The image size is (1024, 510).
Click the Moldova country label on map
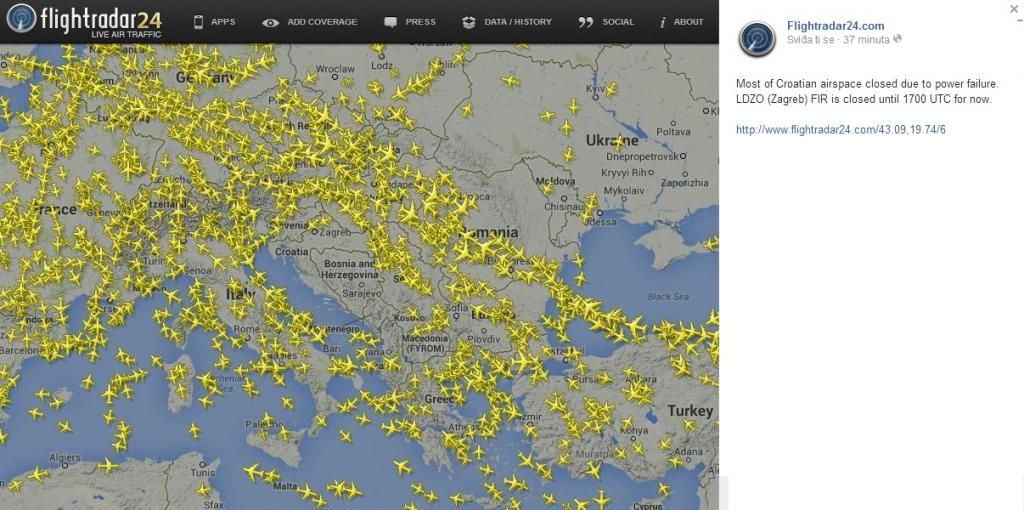coord(555,181)
